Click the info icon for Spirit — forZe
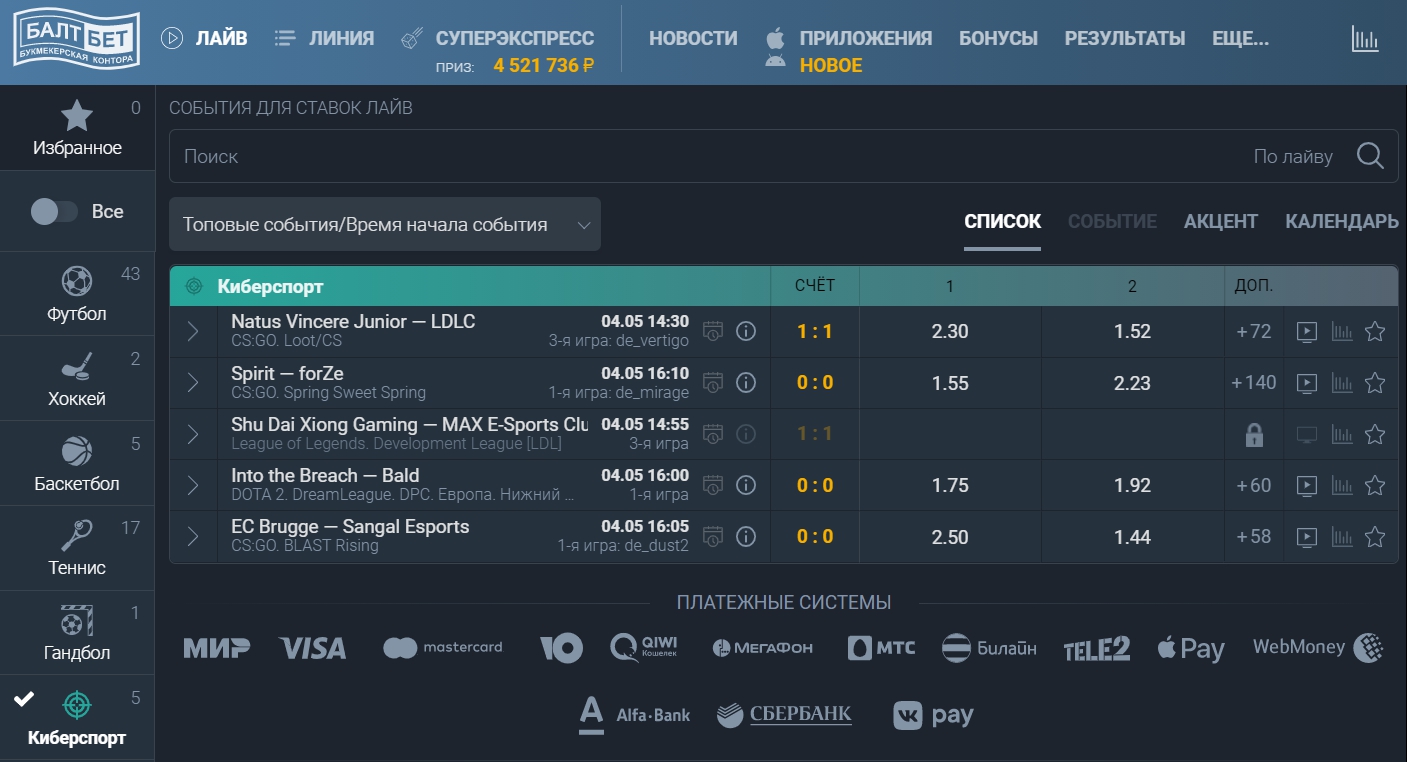This screenshot has height=762, width=1407. [x=745, y=383]
